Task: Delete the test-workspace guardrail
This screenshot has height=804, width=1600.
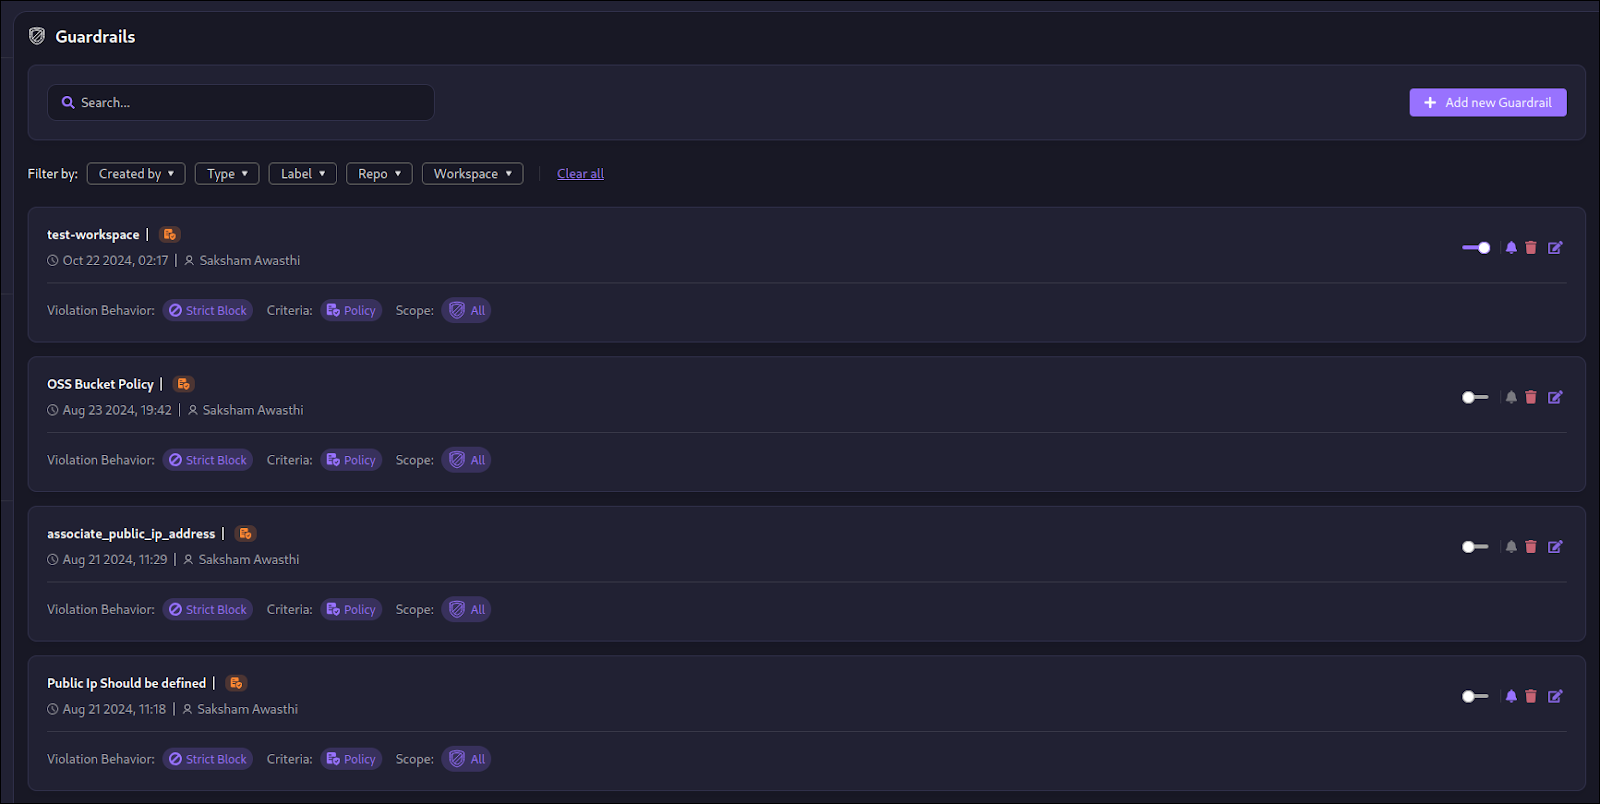Action: coord(1531,247)
